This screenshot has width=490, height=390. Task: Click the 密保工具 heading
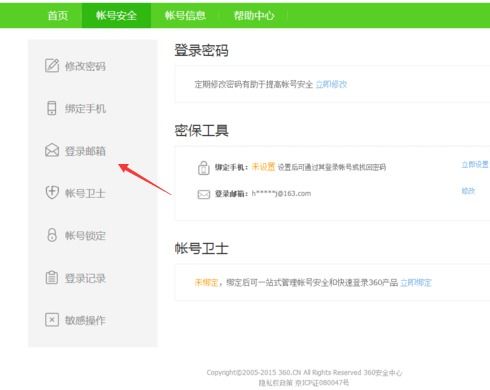(201, 130)
